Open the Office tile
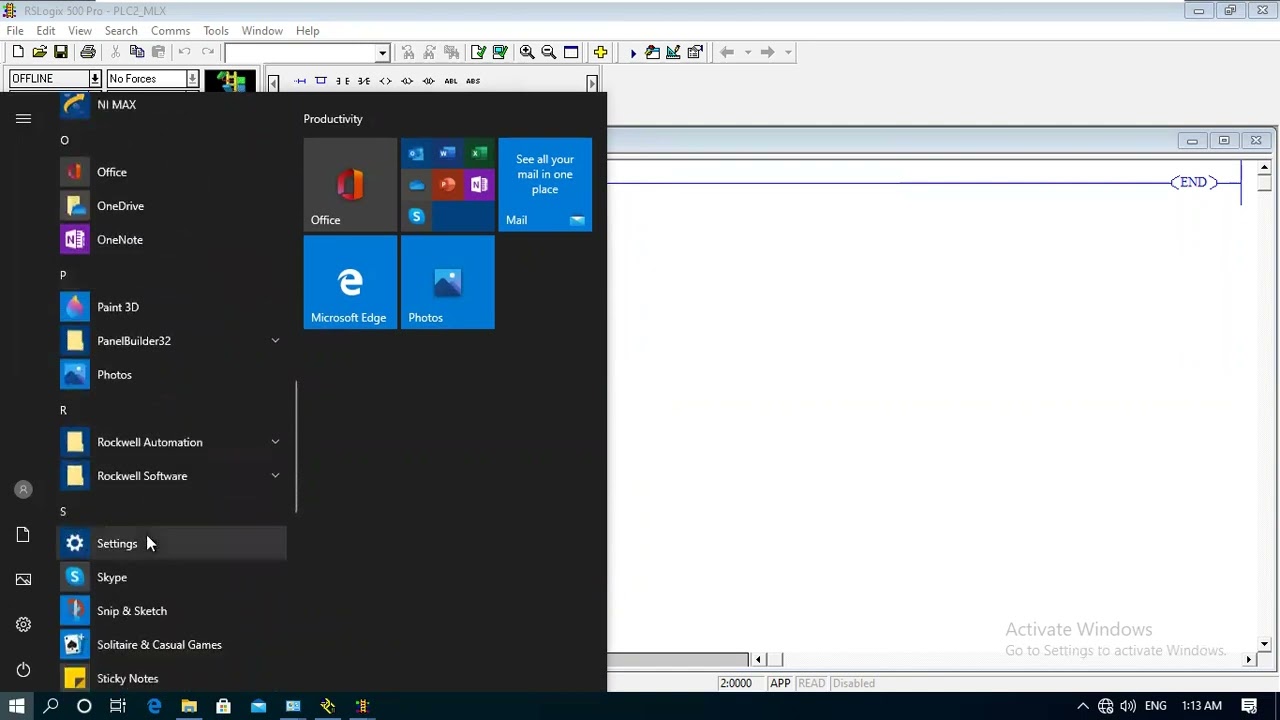This screenshot has width=1280, height=720. pos(350,185)
